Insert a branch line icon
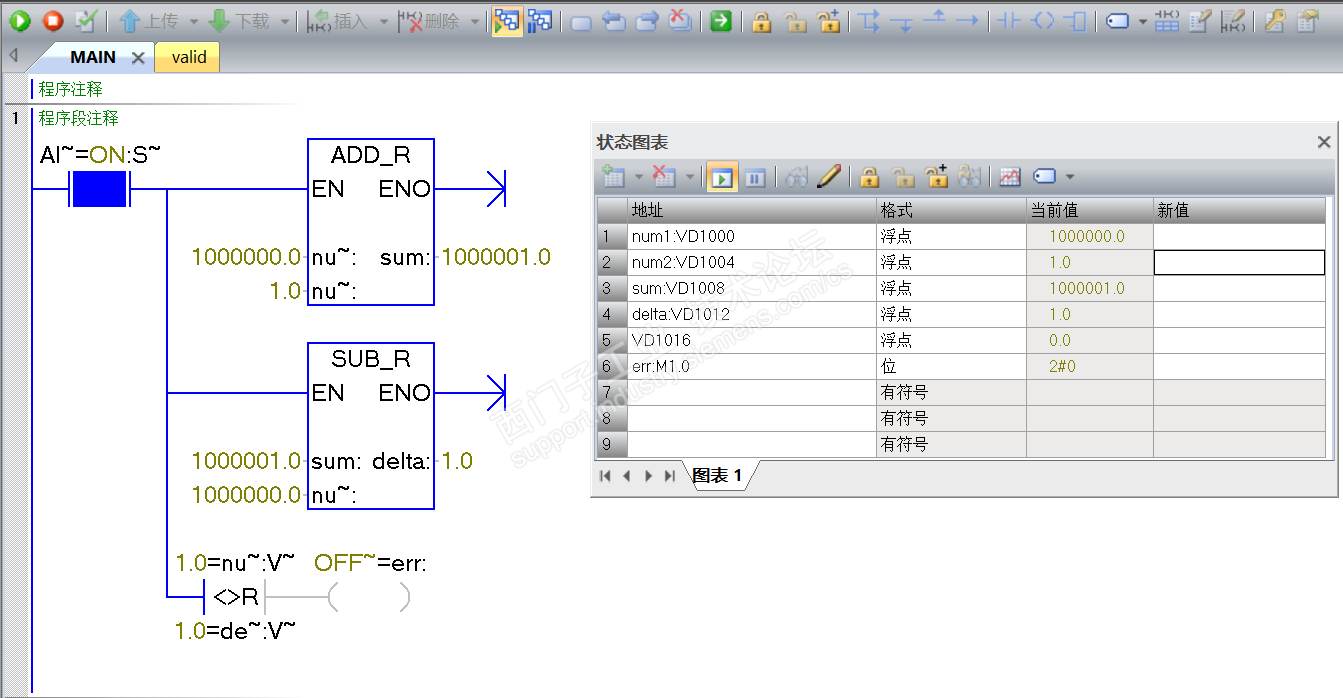This screenshot has height=698, width=1343. coord(869,21)
